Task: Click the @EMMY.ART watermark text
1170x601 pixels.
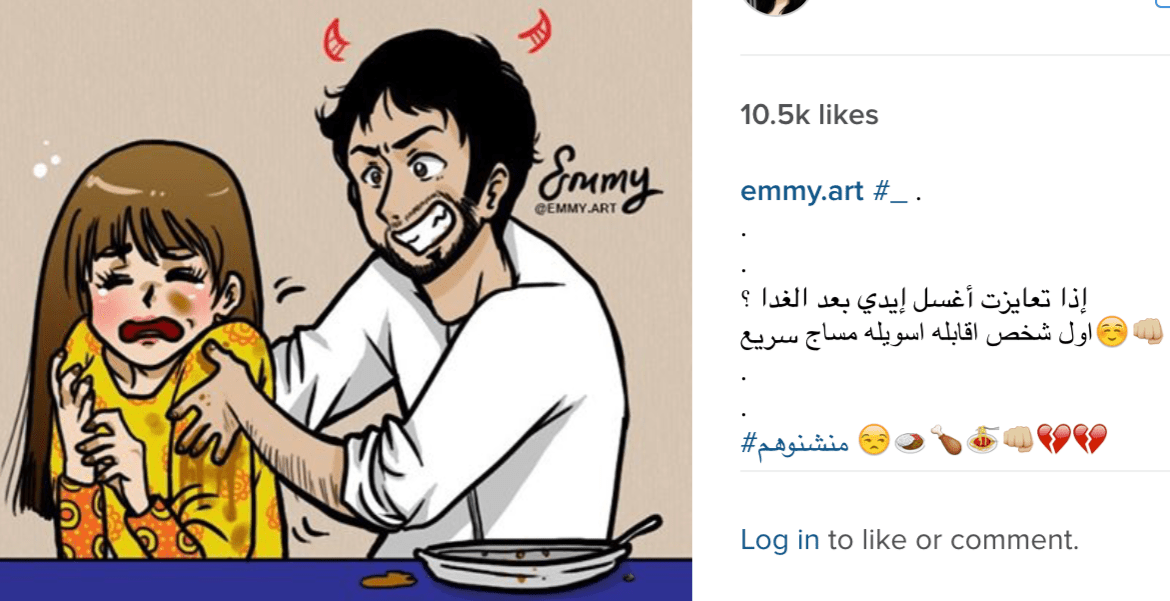Action: pos(575,208)
